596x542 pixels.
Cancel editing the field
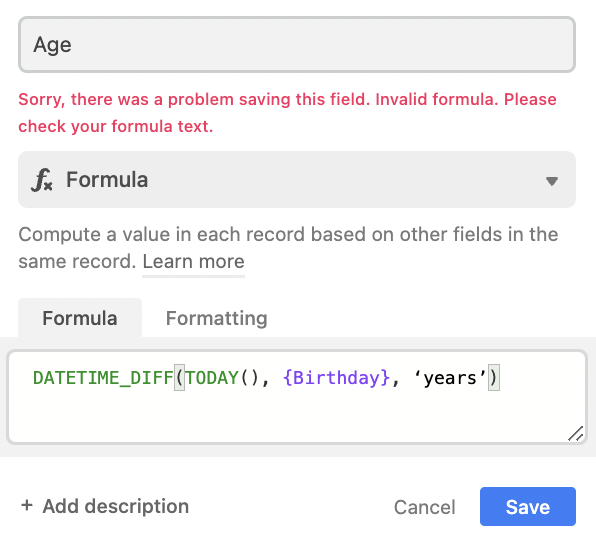click(424, 507)
